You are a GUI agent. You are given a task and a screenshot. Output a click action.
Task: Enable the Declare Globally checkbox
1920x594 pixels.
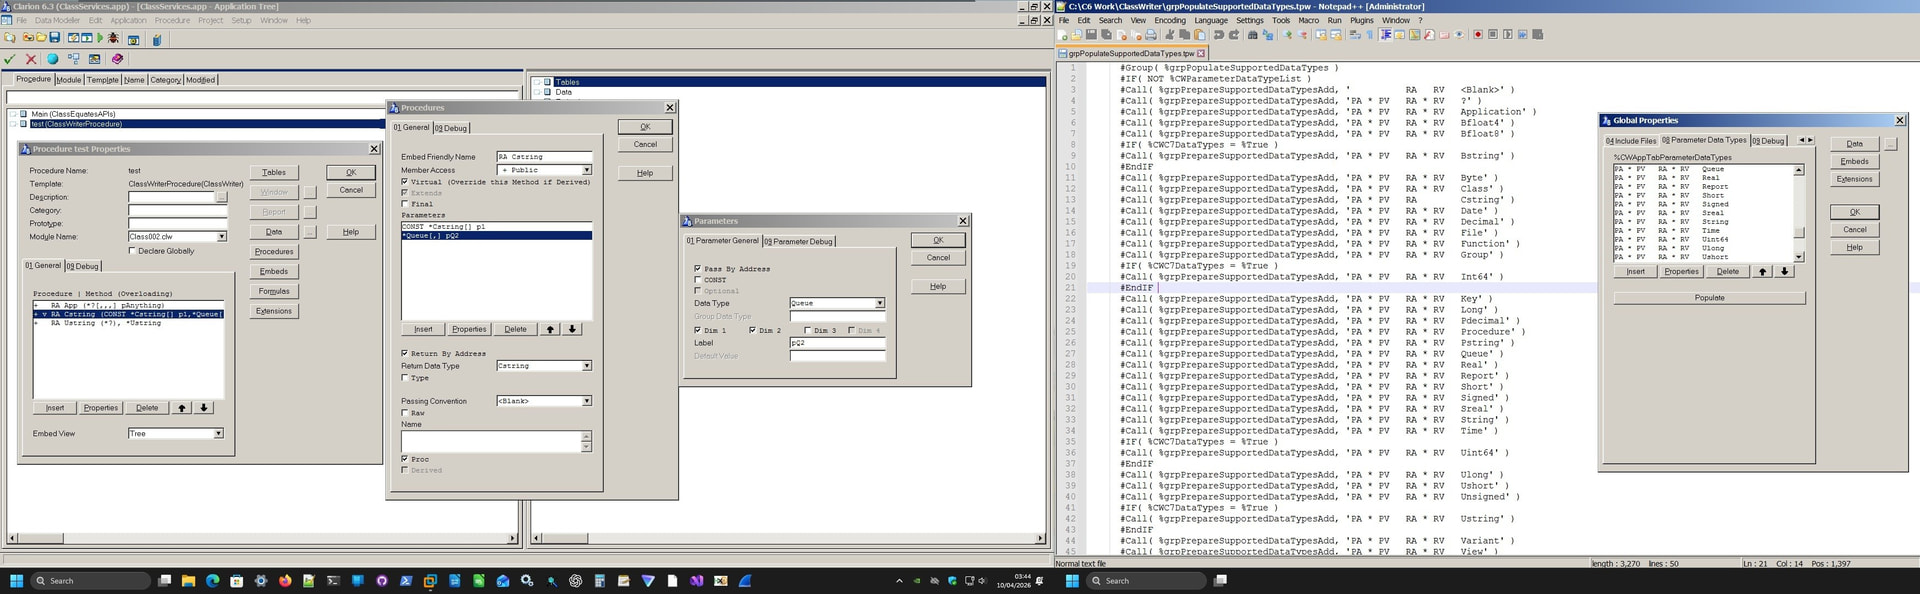[x=132, y=251]
